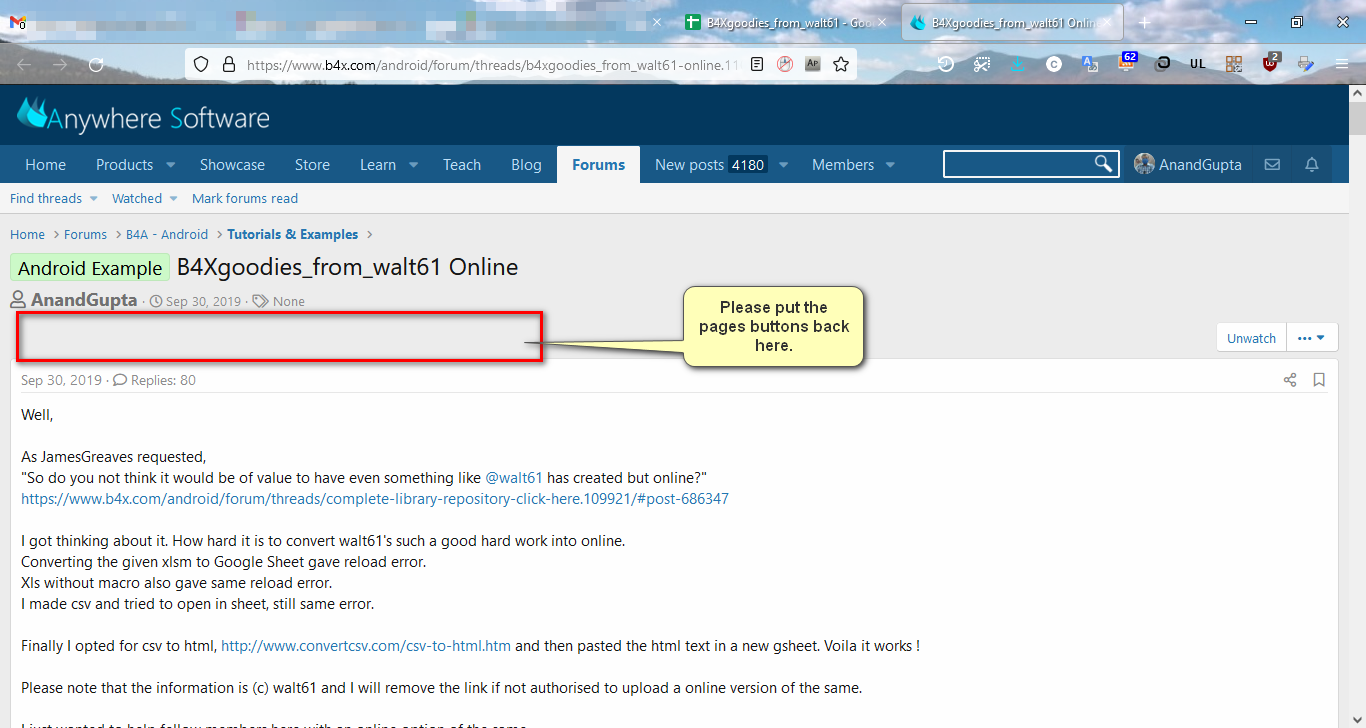The image size is (1366, 728).
Task: Open the Blog nav item
Action: 526,165
